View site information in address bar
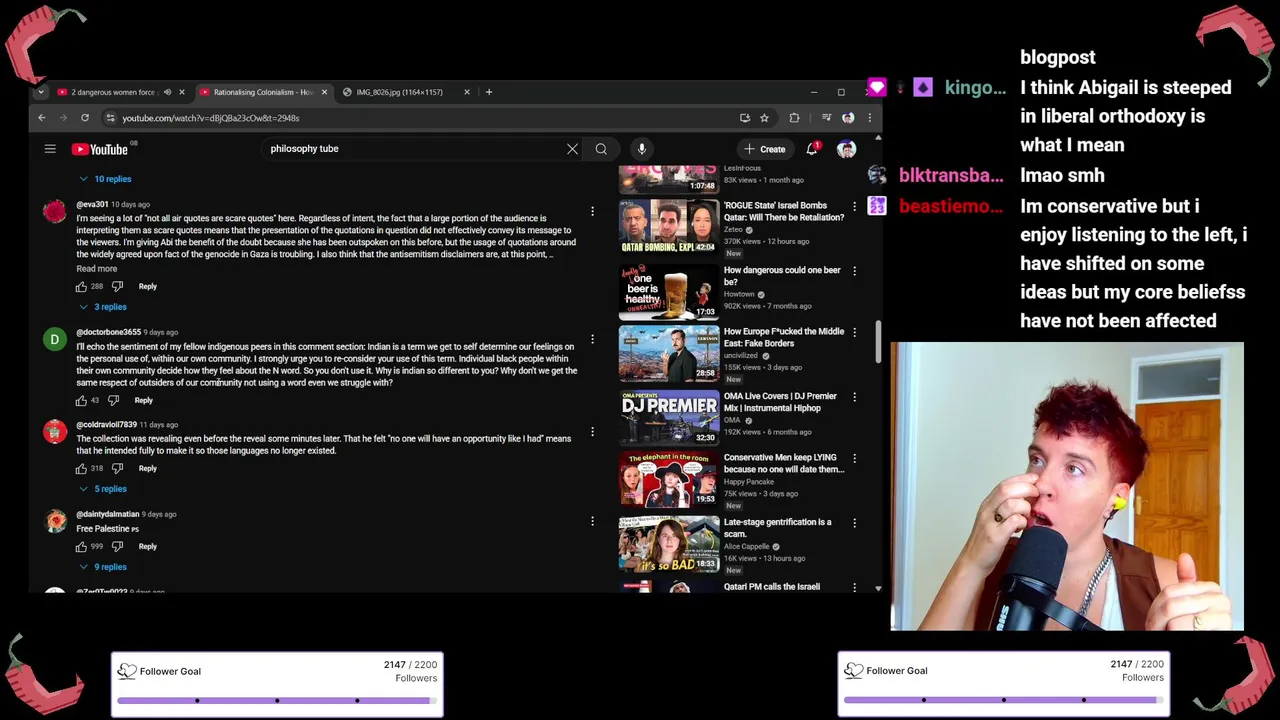This screenshot has width=1280, height=720. [x=110, y=118]
